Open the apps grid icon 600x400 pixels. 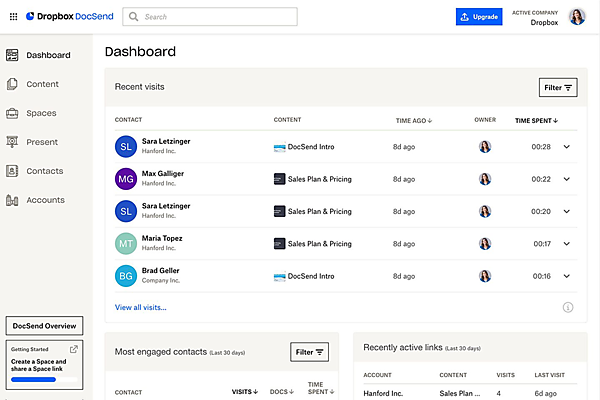(12, 16)
